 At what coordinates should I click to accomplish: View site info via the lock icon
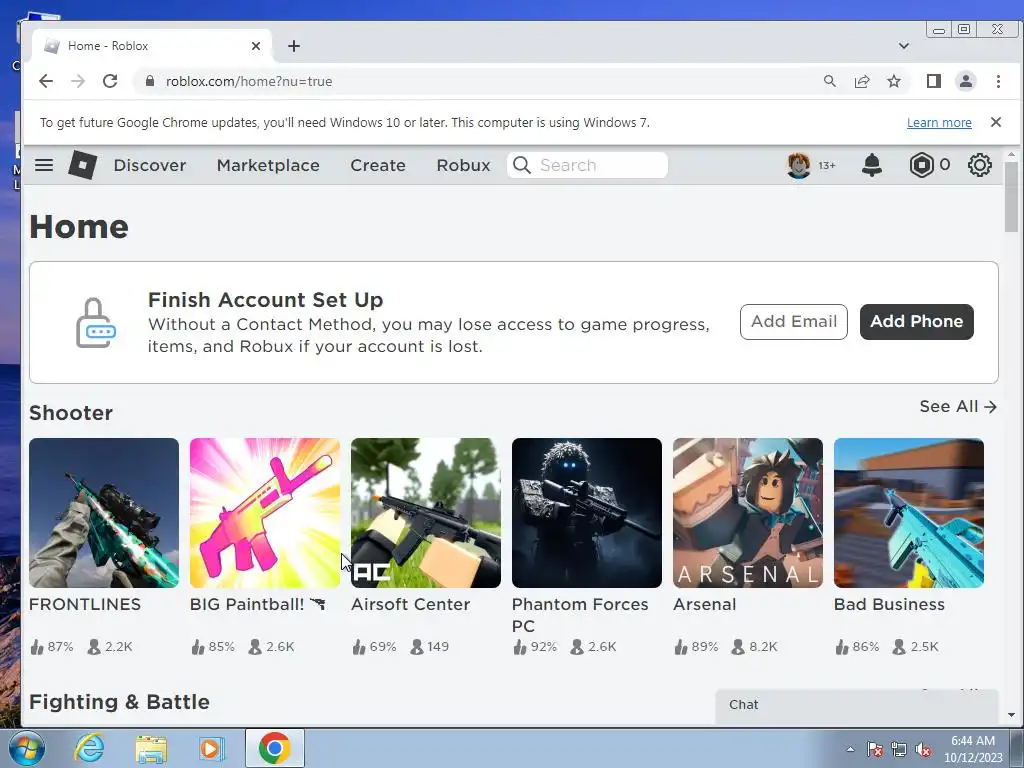tap(150, 81)
